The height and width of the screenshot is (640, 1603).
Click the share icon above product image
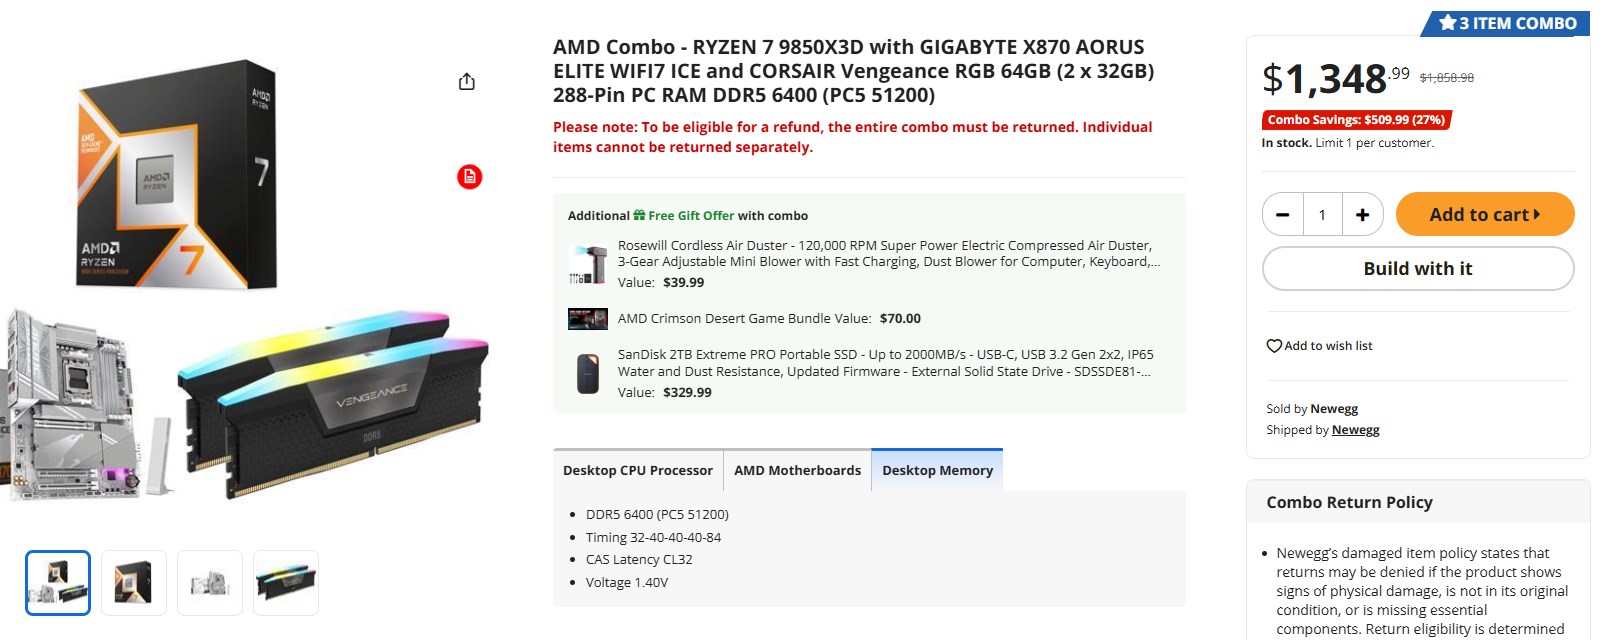click(x=467, y=82)
